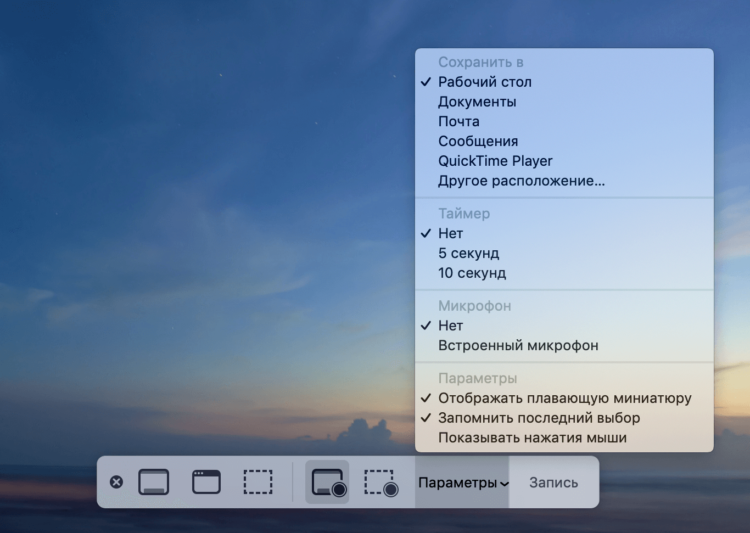
Task: Choose Рабочий стол as save location
Action: pos(564,82)
